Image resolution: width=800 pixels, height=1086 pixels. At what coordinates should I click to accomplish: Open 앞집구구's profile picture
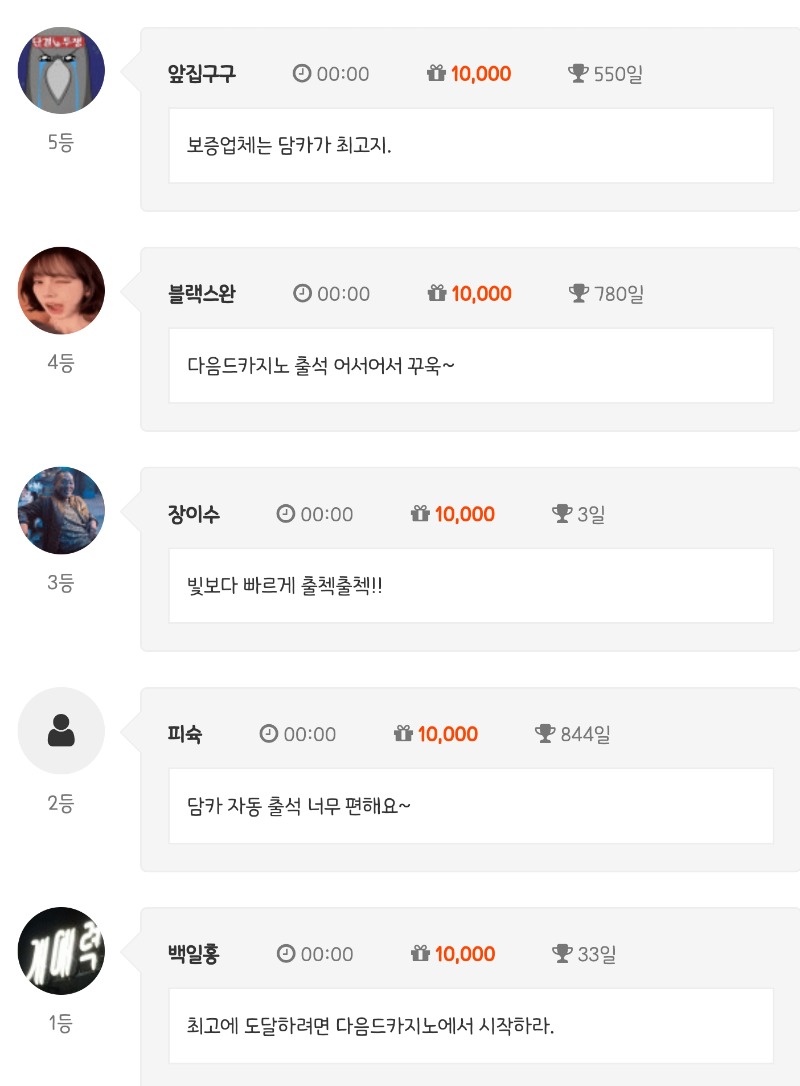[61, 70]
